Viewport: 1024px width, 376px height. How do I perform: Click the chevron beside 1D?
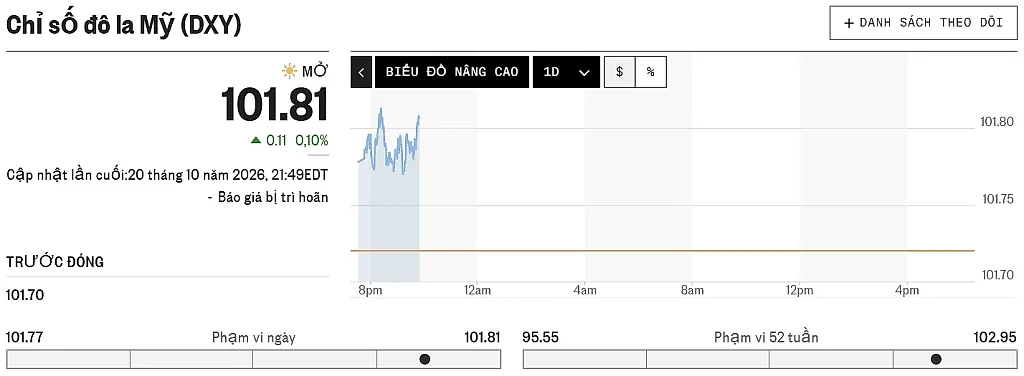[584, 72]
